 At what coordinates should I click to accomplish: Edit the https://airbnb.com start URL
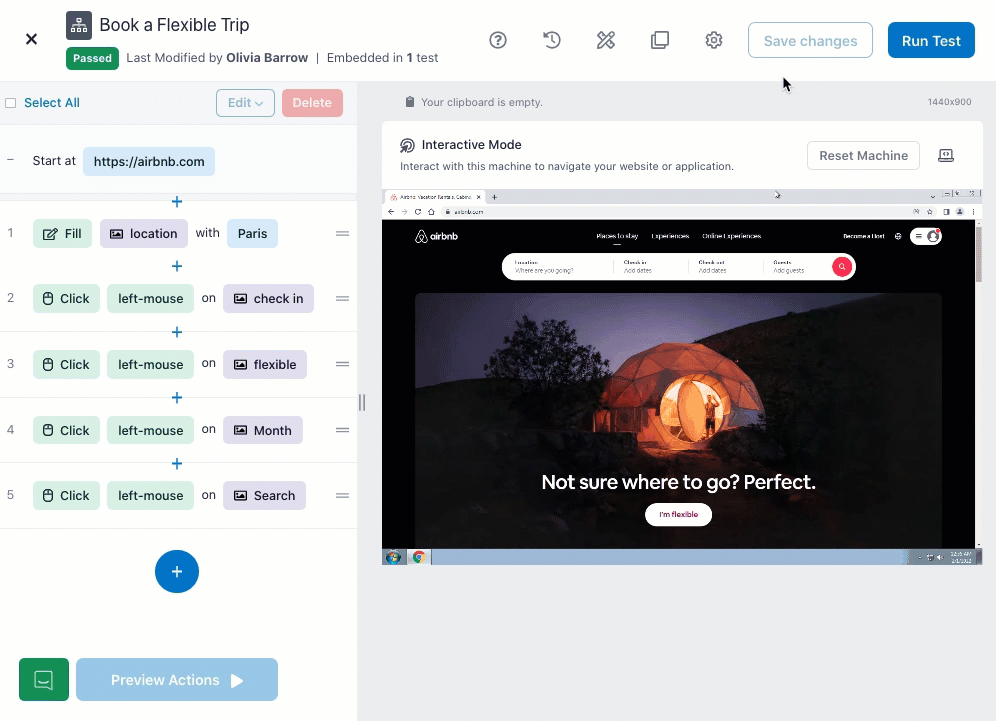tap(149, 161)
